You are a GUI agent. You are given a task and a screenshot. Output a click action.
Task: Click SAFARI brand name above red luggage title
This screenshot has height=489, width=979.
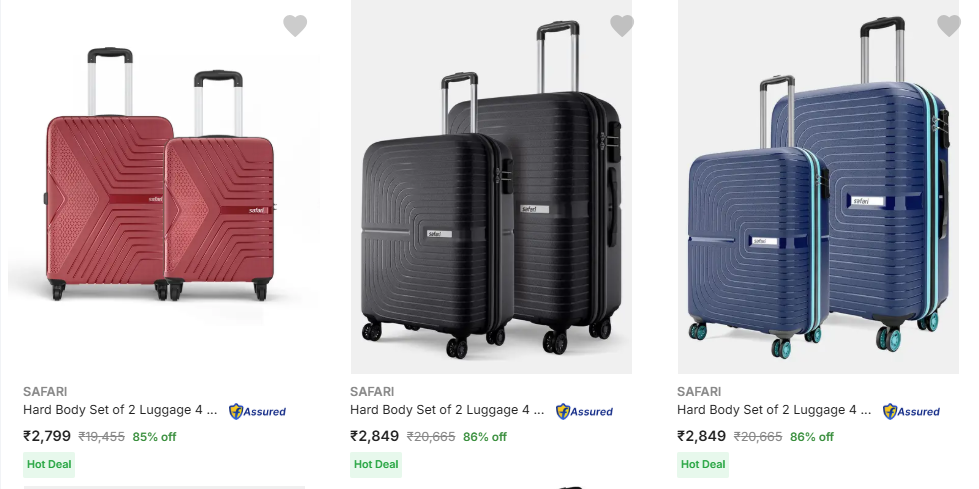coord(45,391)
